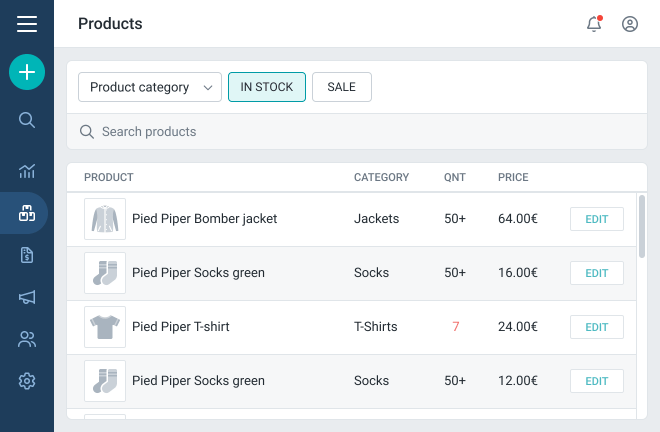Click the price '64.00€'

(x=518, y=219)
